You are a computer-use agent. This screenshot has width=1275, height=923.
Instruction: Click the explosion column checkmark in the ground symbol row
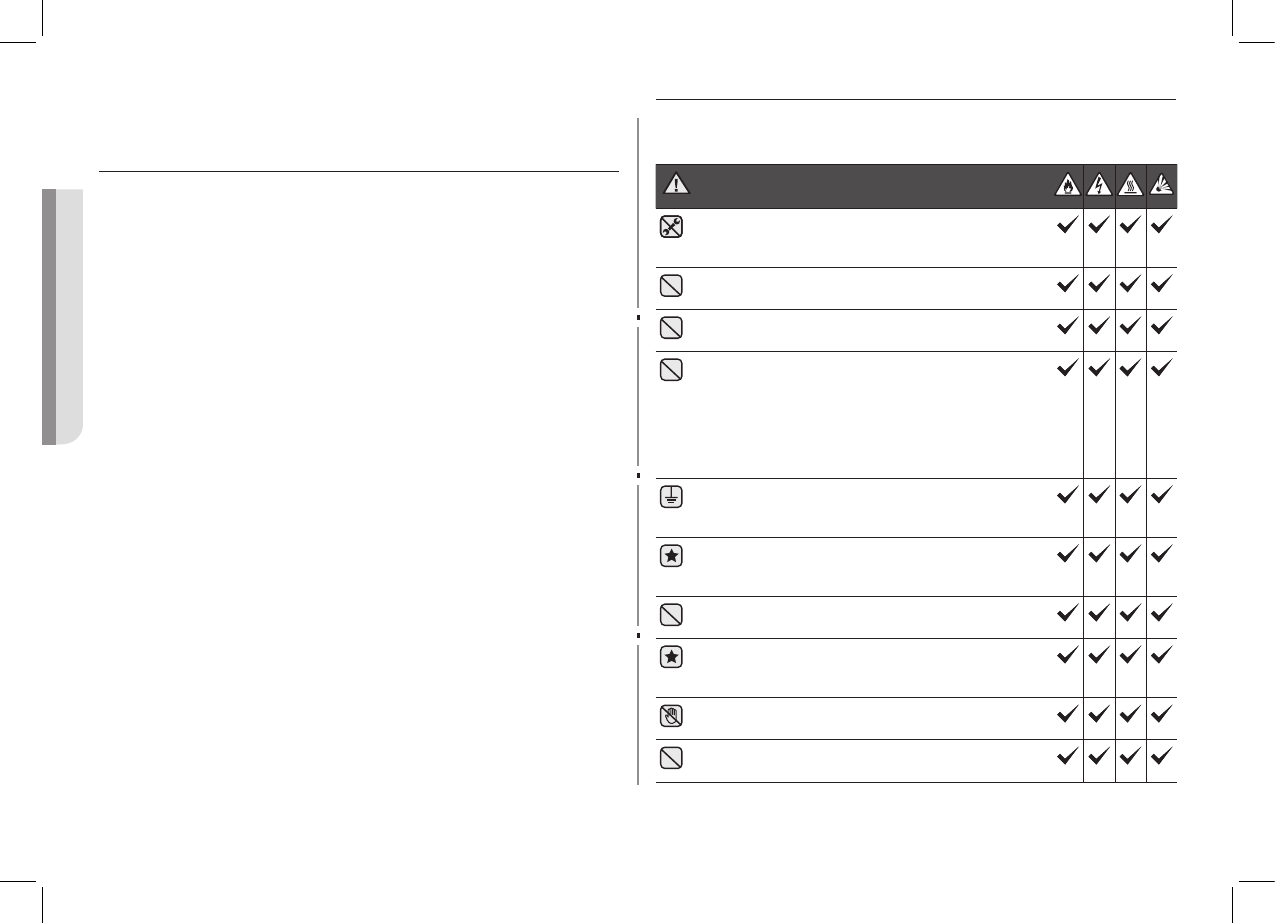click(x=1162, y=497)
